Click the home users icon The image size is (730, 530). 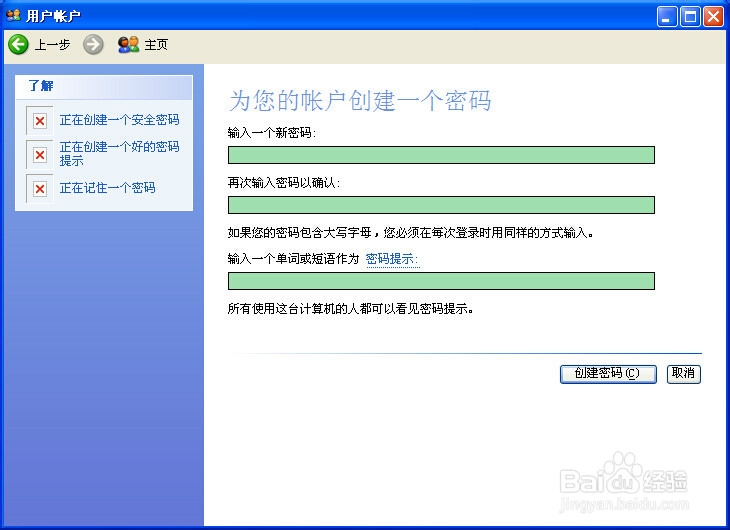coord(128,45)
